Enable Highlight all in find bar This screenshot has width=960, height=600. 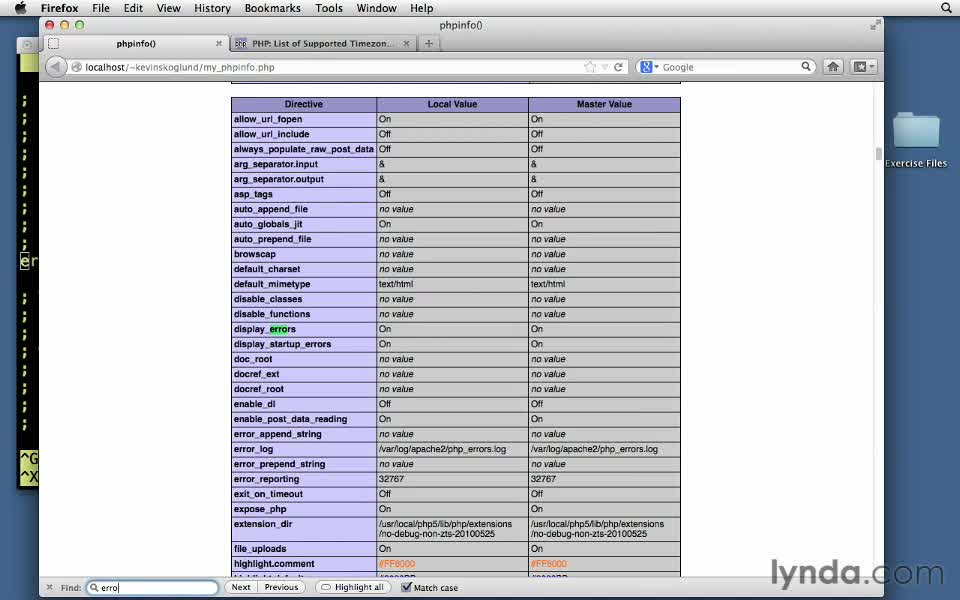[352, 587]
